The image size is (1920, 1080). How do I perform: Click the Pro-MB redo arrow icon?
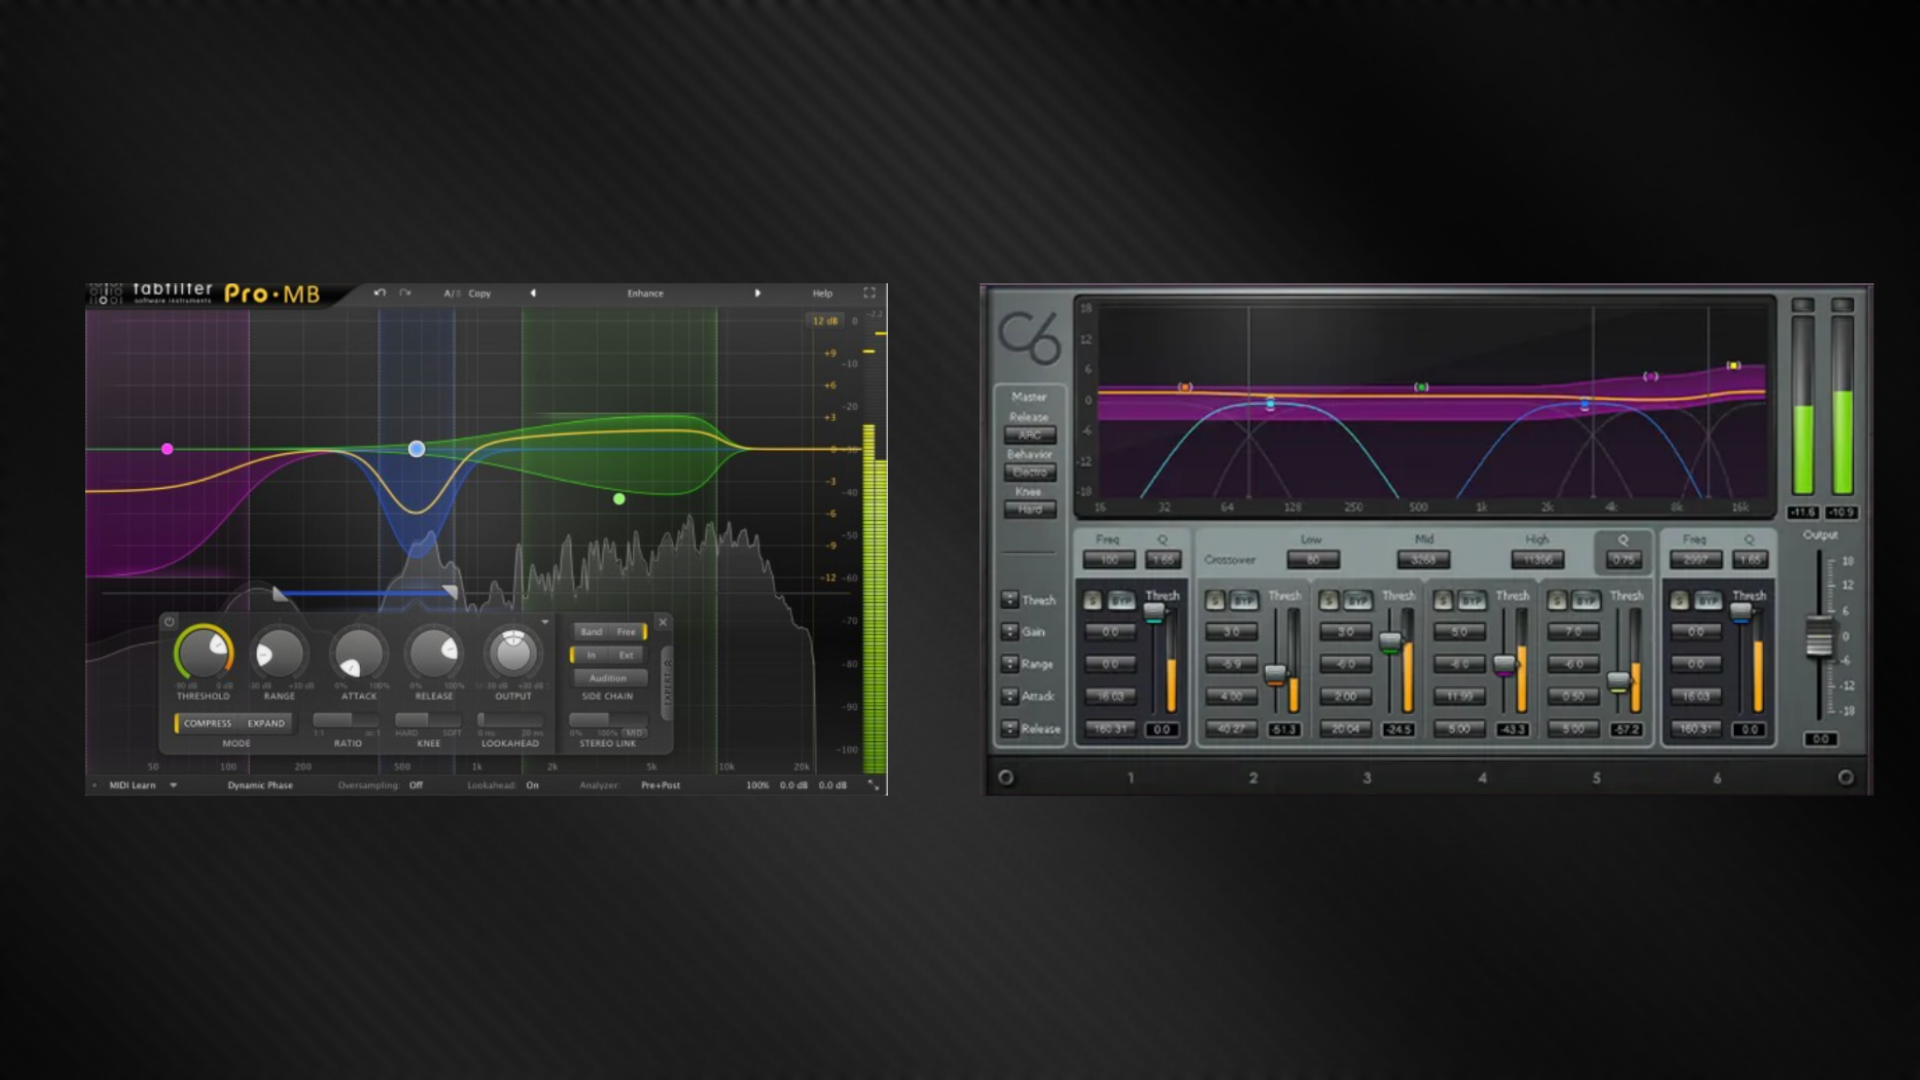[x=405, y=293]
